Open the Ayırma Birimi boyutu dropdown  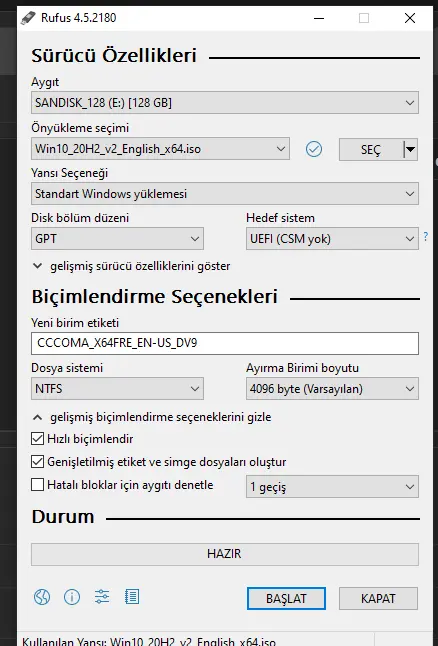(332, 389)
